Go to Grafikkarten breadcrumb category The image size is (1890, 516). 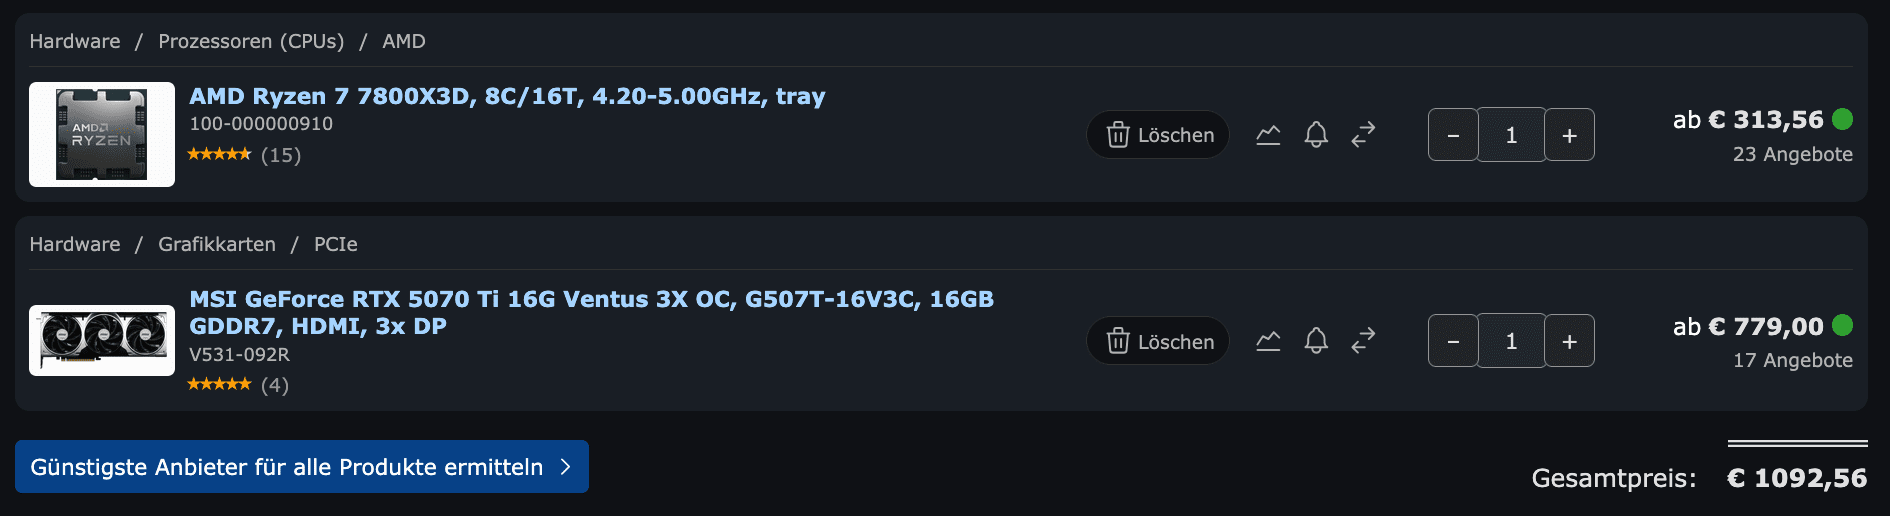[x=217, y=244]
